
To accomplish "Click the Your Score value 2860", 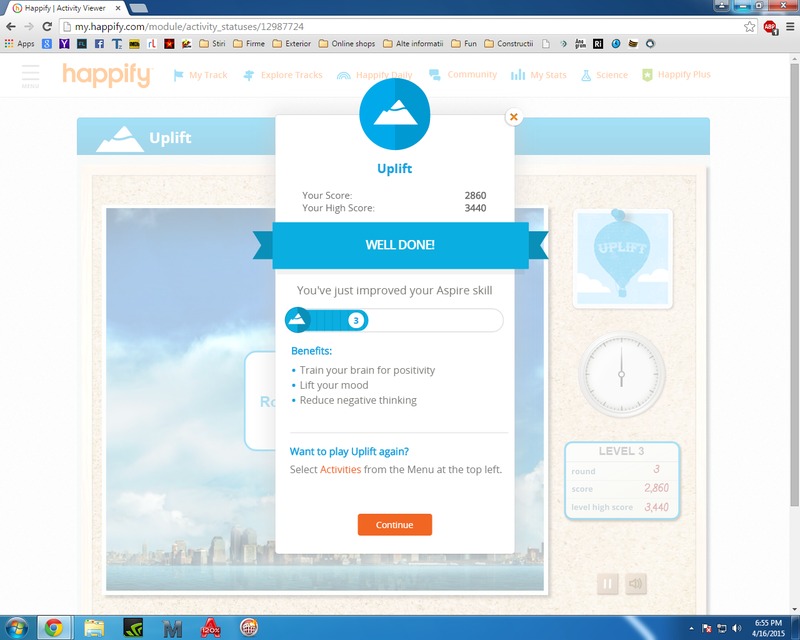I will point(475,195).
